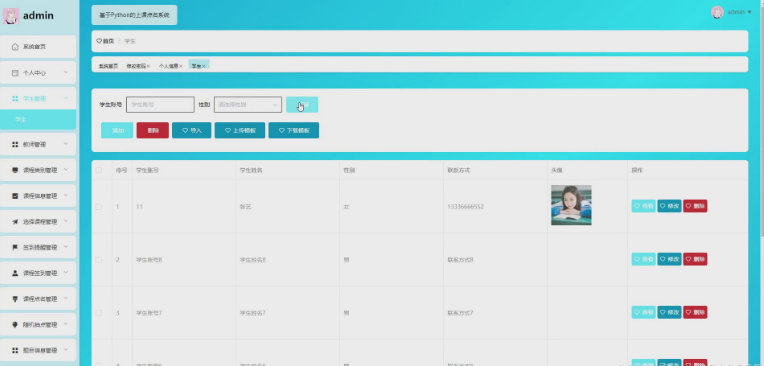Close the 个人信息 tab with its X
The image size is (764, 366).
point(181,66)
